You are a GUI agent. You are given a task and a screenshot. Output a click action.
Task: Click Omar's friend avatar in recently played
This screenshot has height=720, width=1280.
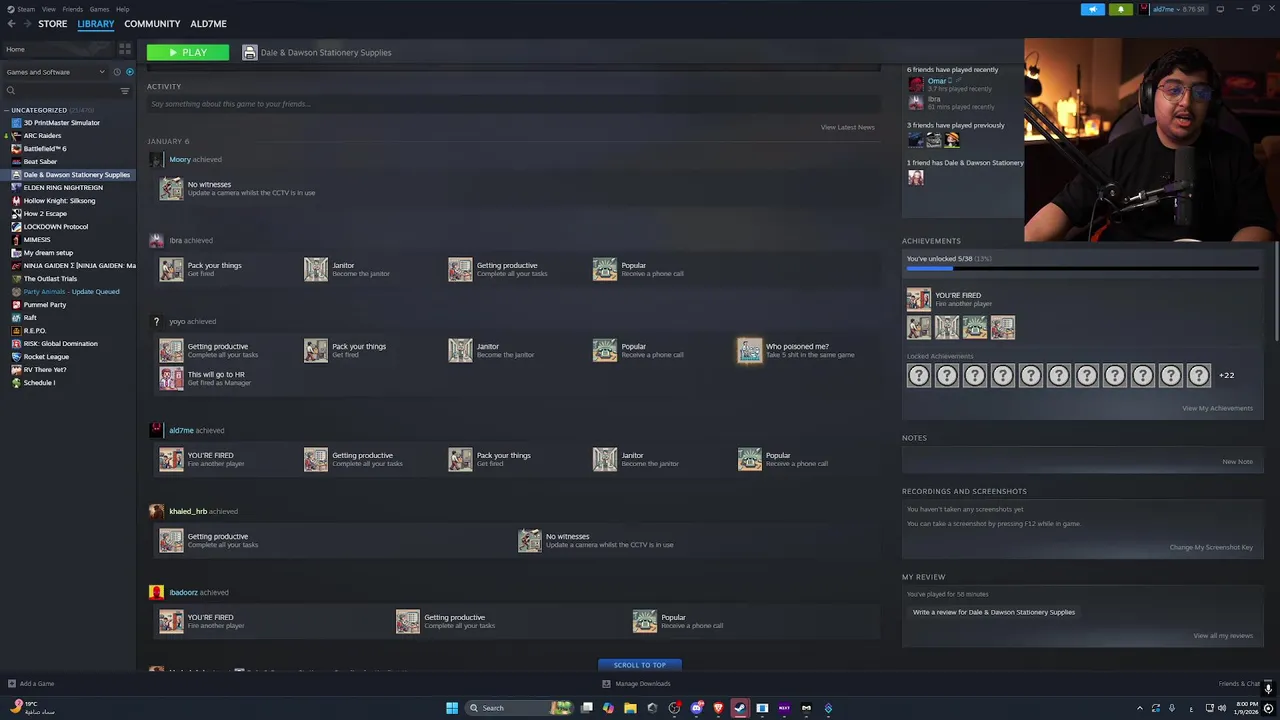[x=916, y=84]
